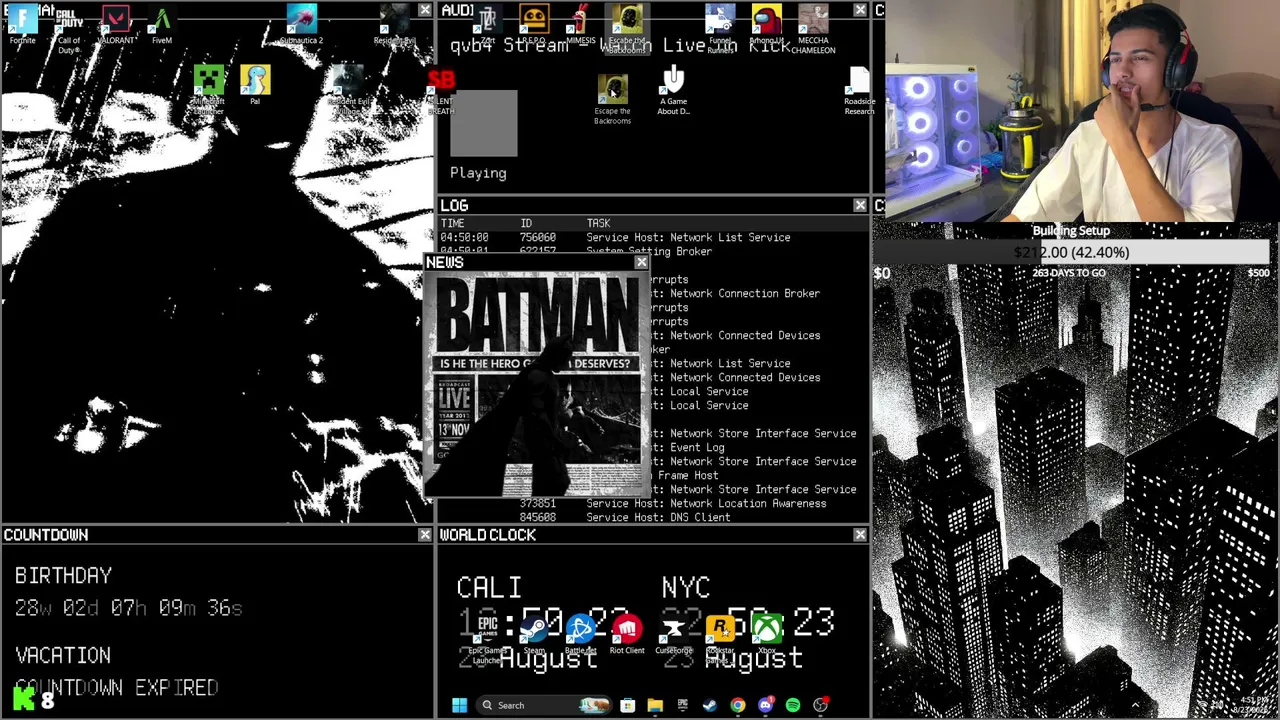Open Steam from the taskbar
Image resolution: width=1280 pixels, height=720 pixels.
pyautogui.click(x=710, y=705)
